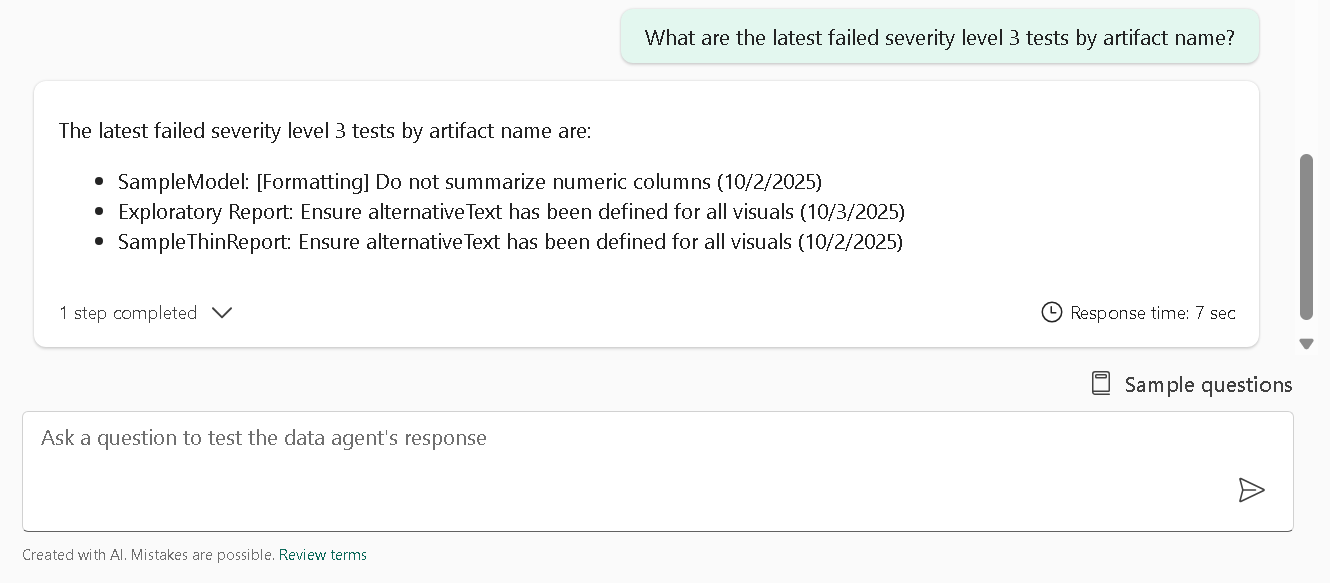
Task: Click the 1 step completed text label
Action: click(x=128, y=313)
